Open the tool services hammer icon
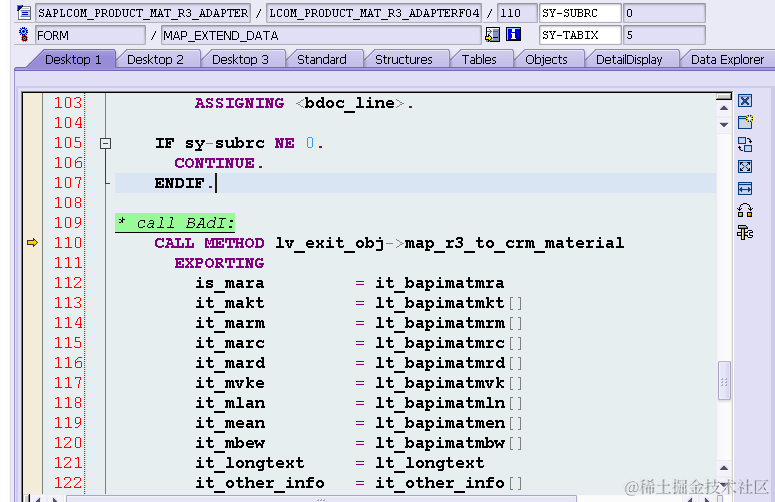 coord(745,232)
